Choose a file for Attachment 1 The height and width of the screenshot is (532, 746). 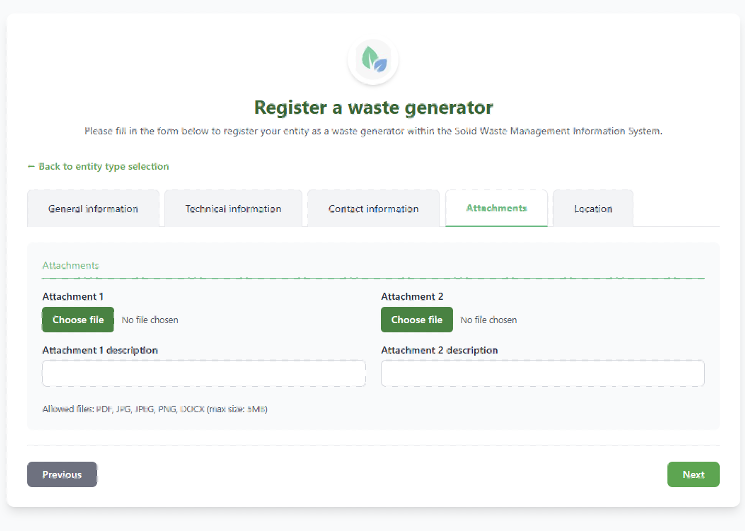click(x=78, y=320)
